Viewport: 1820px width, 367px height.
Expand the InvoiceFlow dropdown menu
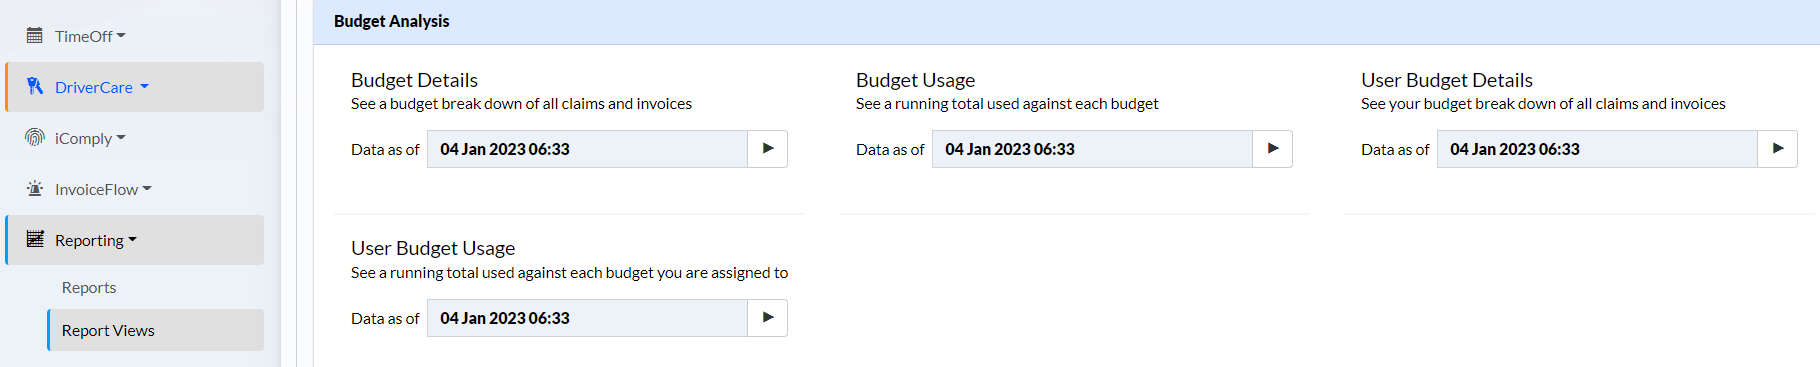(103, 189)
